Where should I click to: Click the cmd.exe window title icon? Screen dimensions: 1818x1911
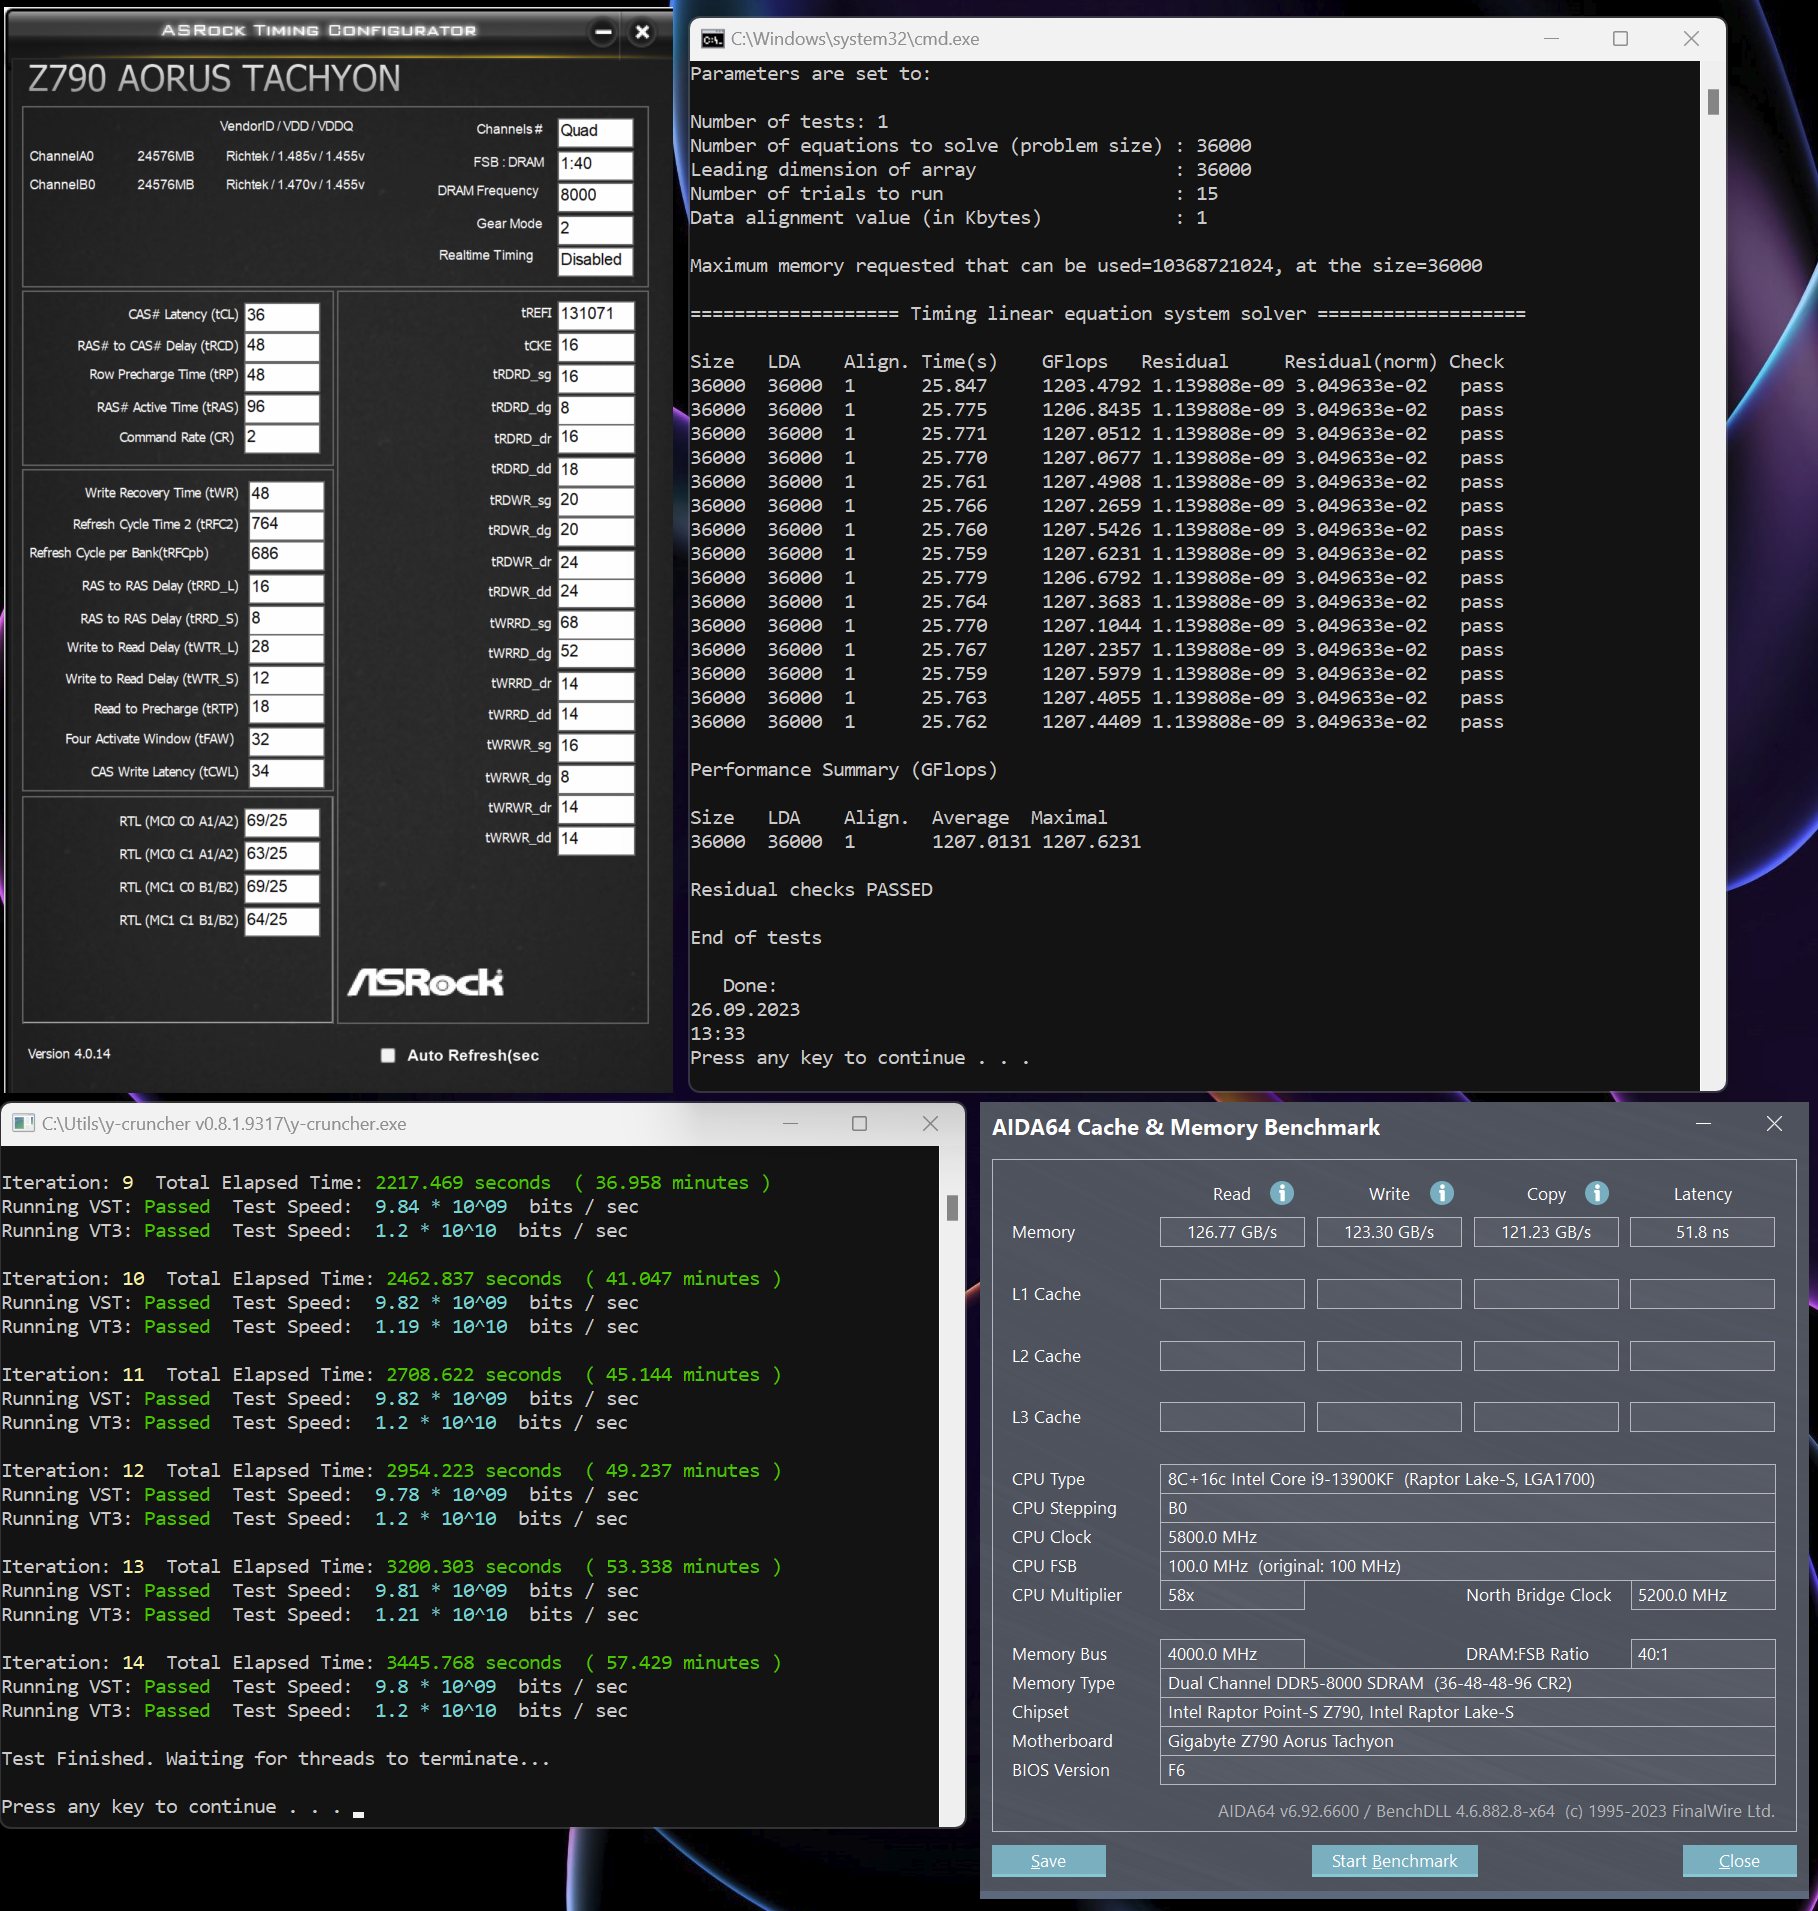(713, 39)
